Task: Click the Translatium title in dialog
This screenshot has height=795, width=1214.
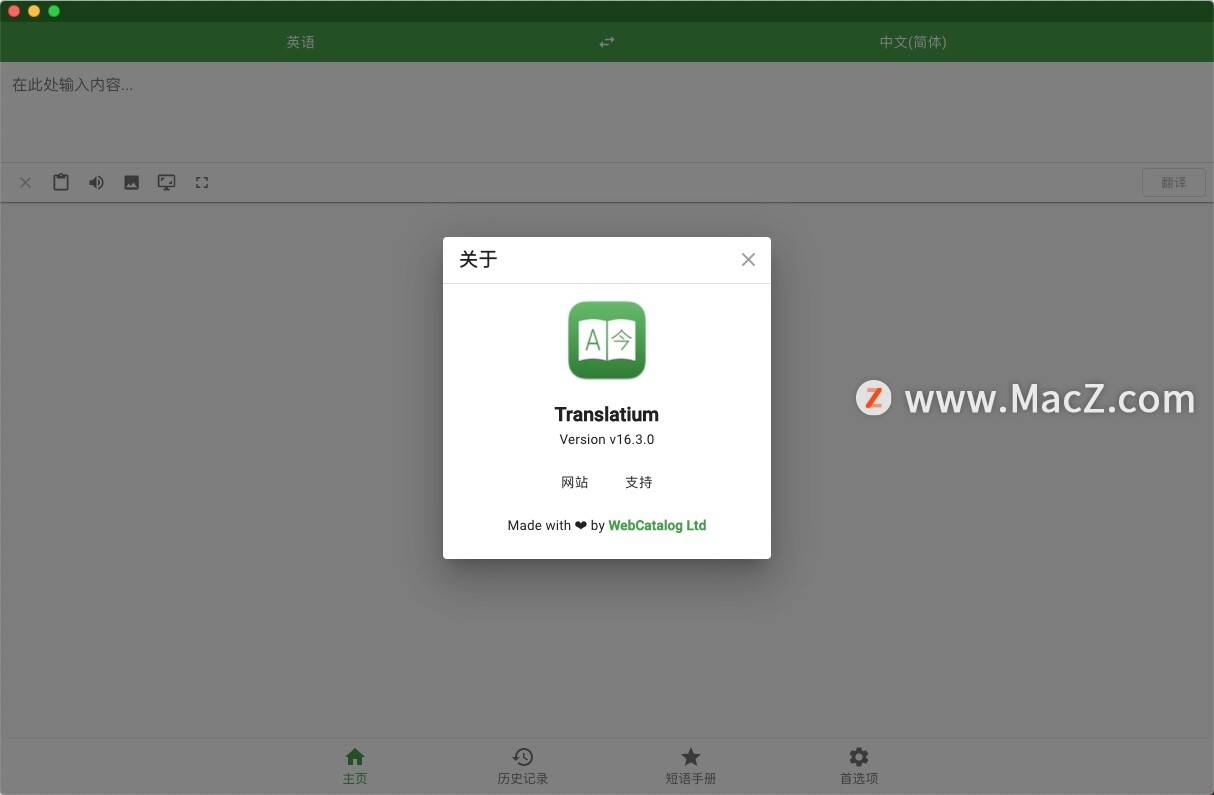Action: (607, 414)
